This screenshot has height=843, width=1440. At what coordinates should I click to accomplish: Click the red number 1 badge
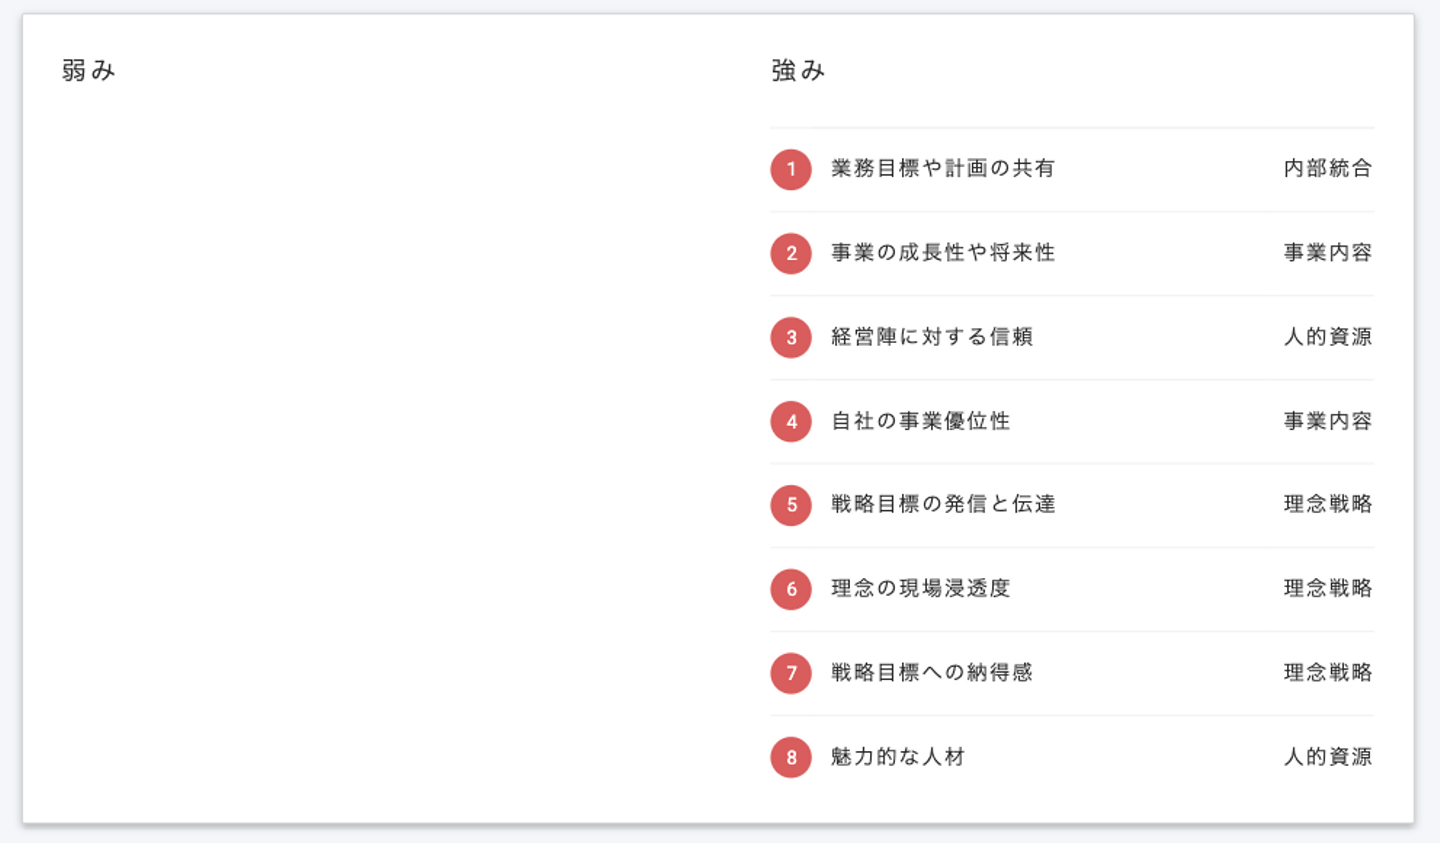point(791,169)
